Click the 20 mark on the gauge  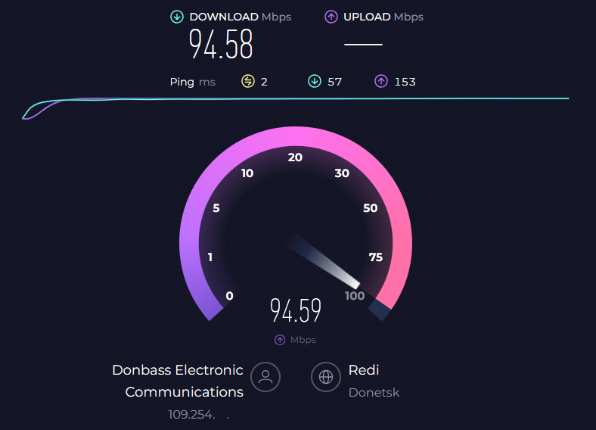(295, 157)
